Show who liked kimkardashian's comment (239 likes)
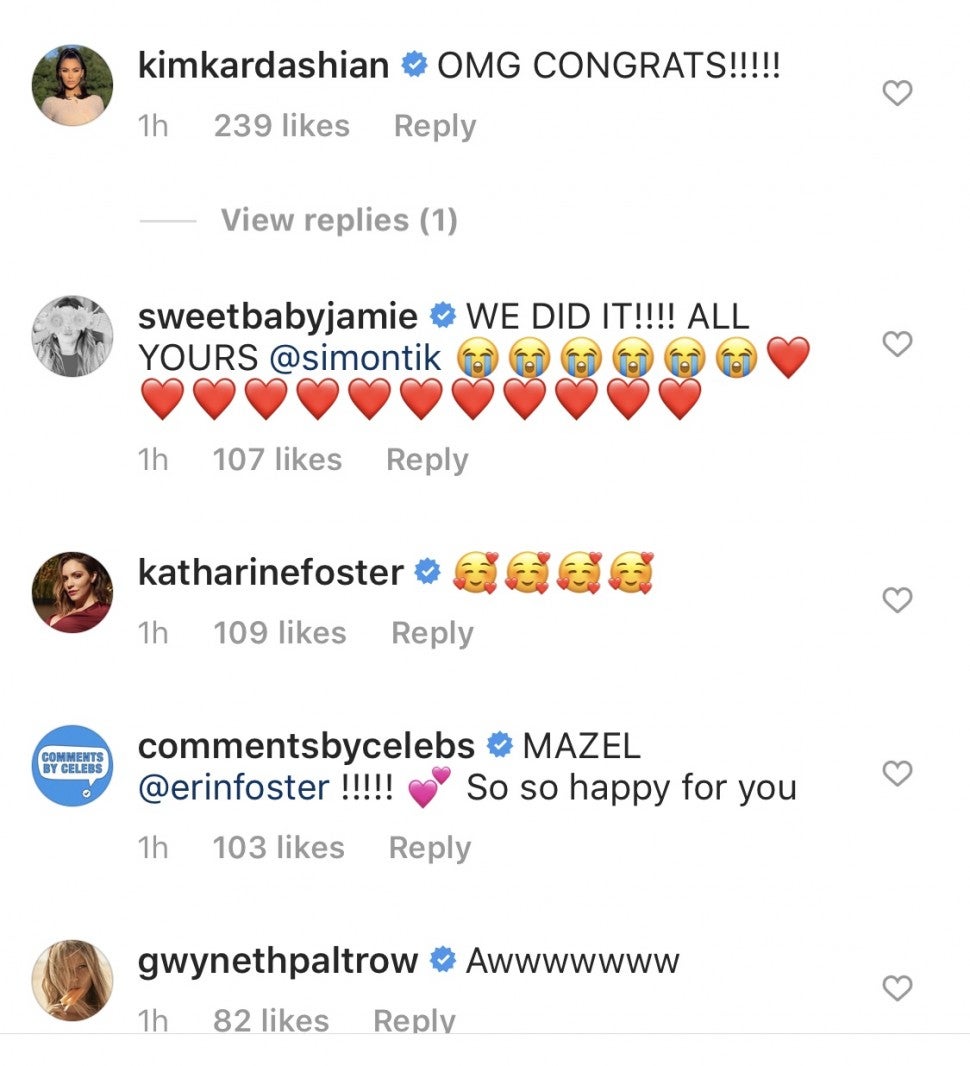Viewport: 970px width, 1066px height. [281, 126]
